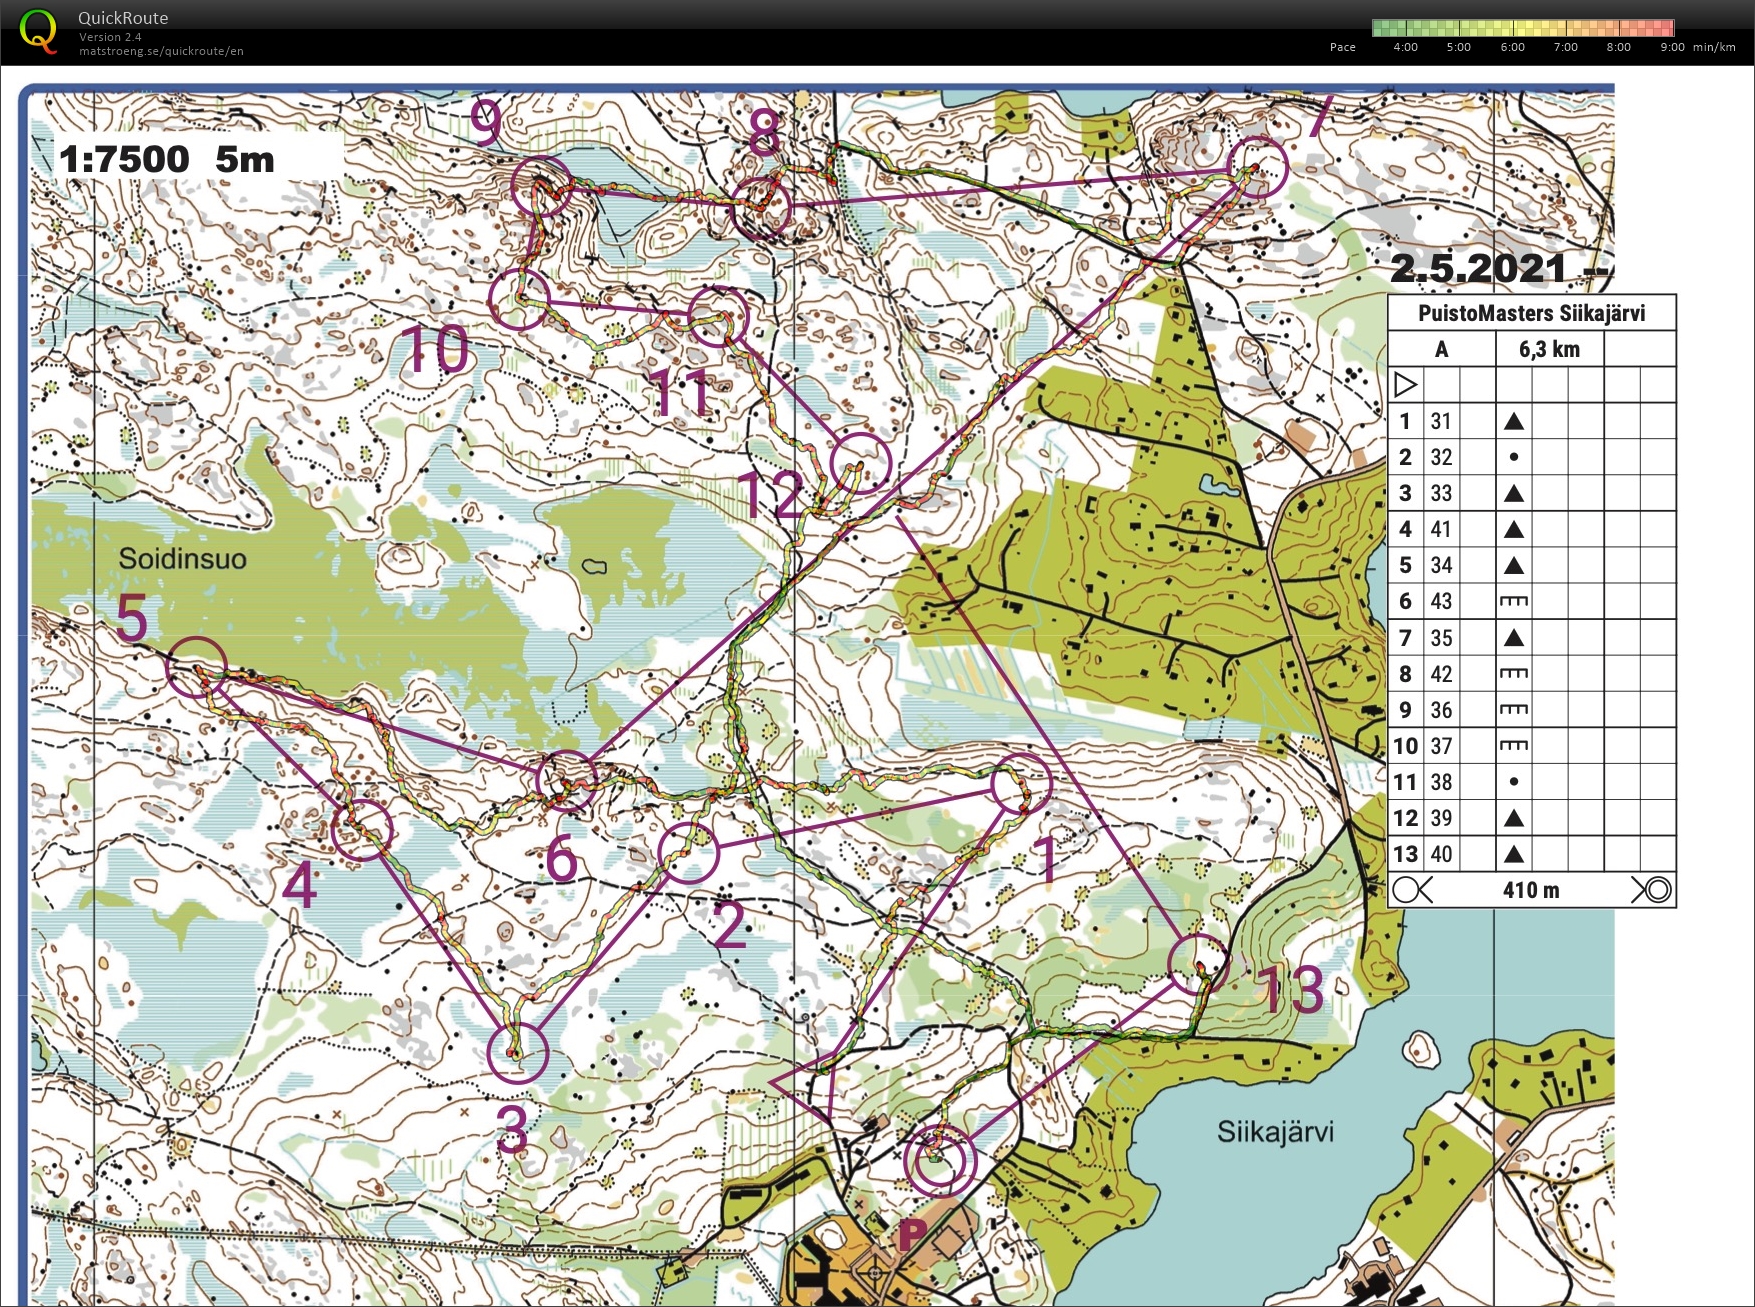Screen dimensions: 1755x1307
Task: Click the Siikajärvi lake label
Action: (1275, 1132)
